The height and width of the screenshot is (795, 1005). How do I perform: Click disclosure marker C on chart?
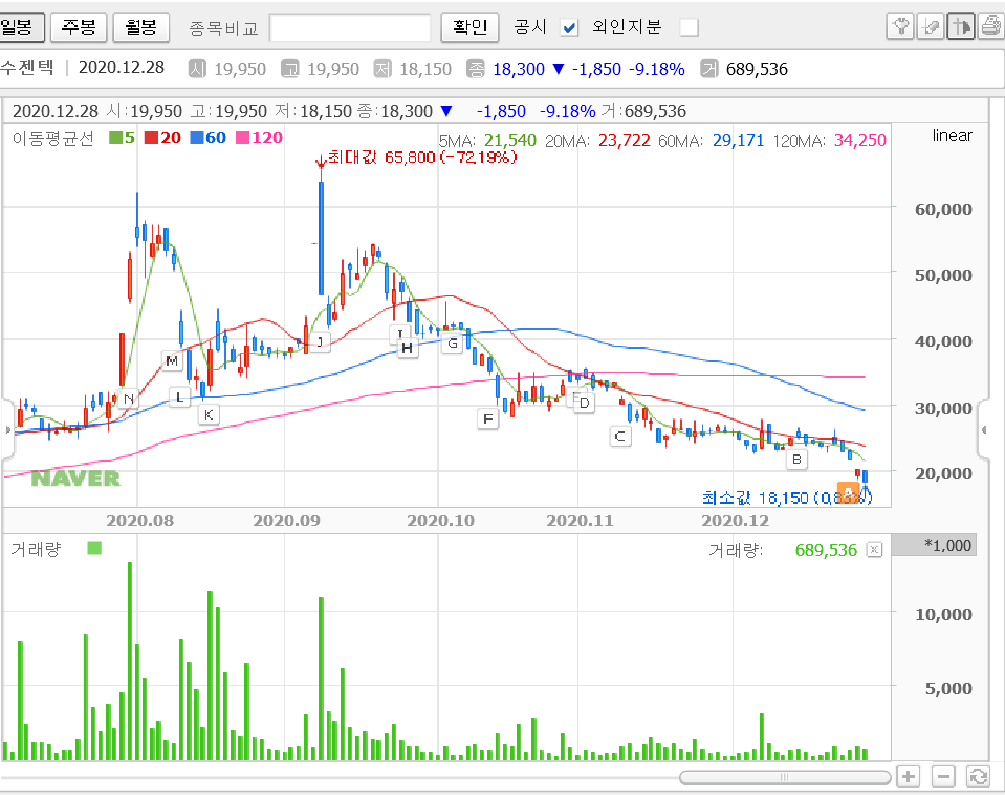[620, 437]
